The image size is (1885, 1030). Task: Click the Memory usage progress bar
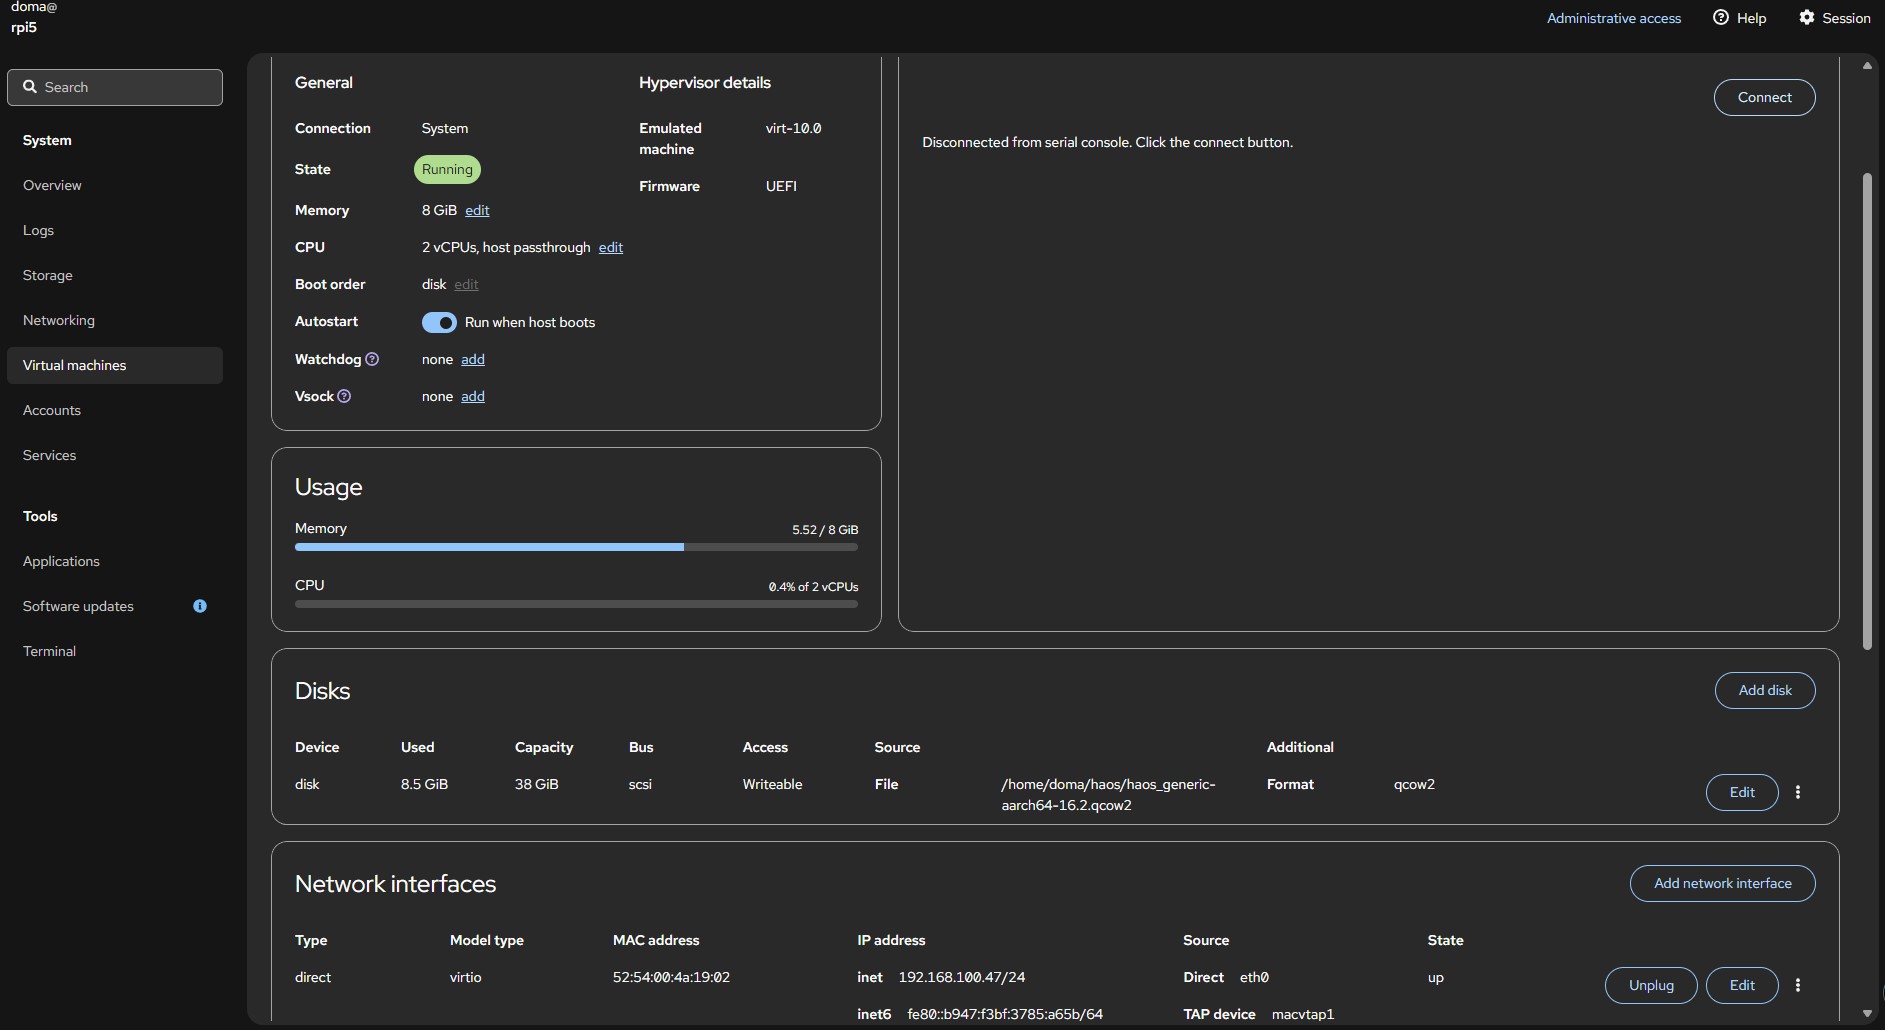click(575, 547)
